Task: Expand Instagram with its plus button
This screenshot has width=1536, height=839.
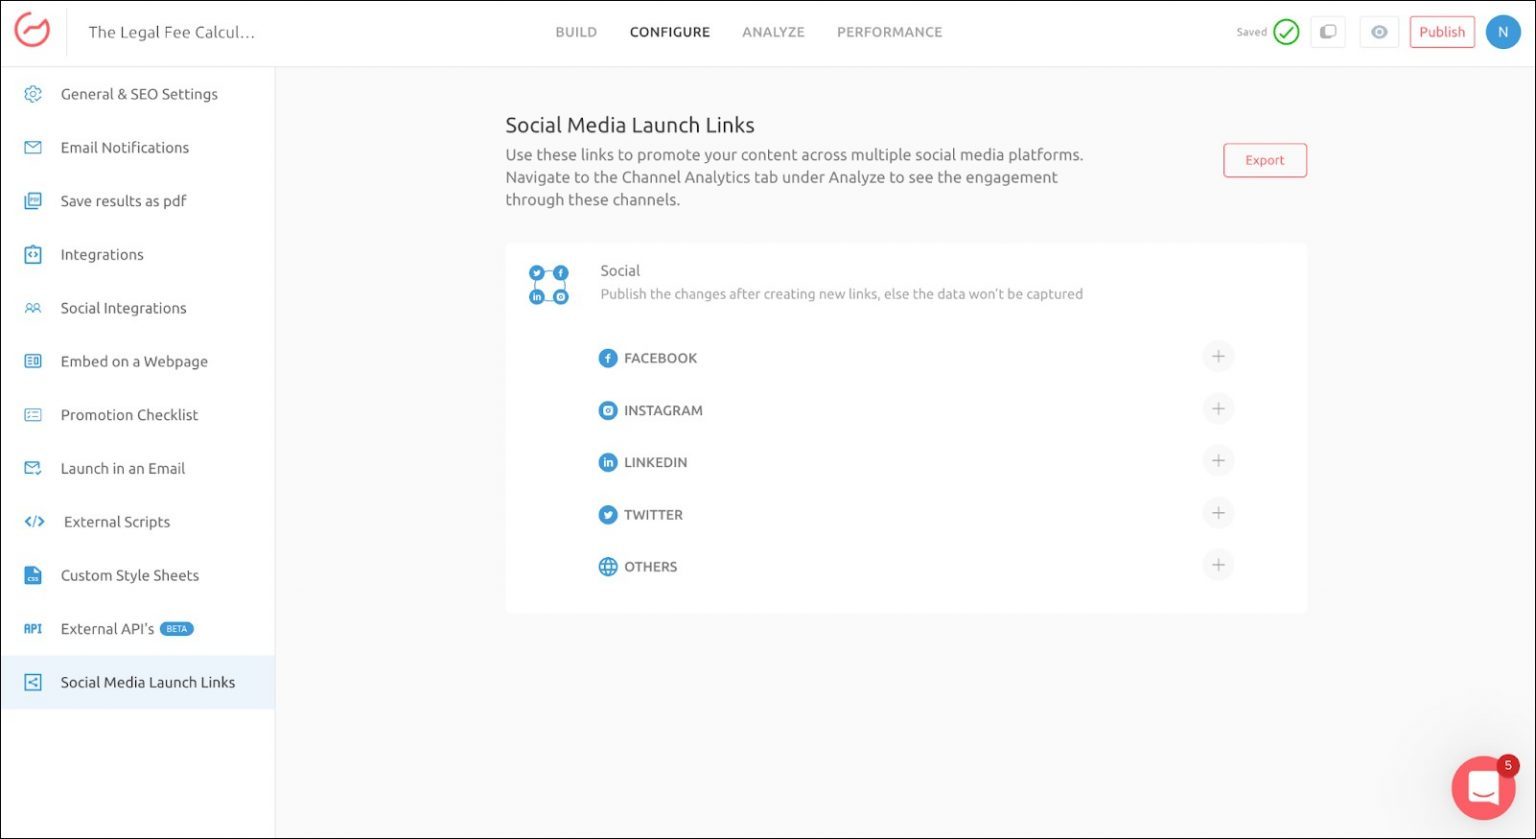Action: coord(1218,409)
